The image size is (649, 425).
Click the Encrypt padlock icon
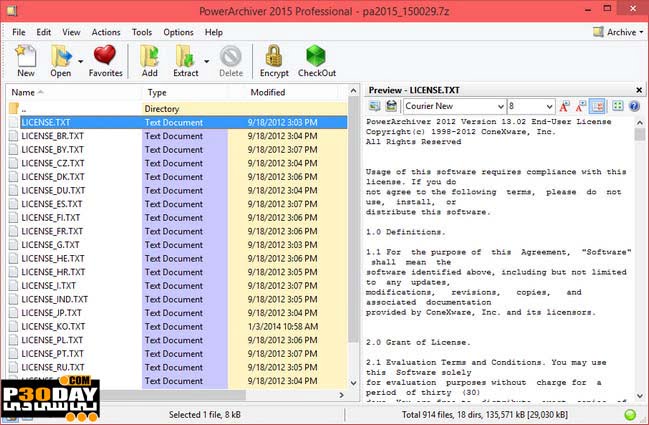pos(274,61)
